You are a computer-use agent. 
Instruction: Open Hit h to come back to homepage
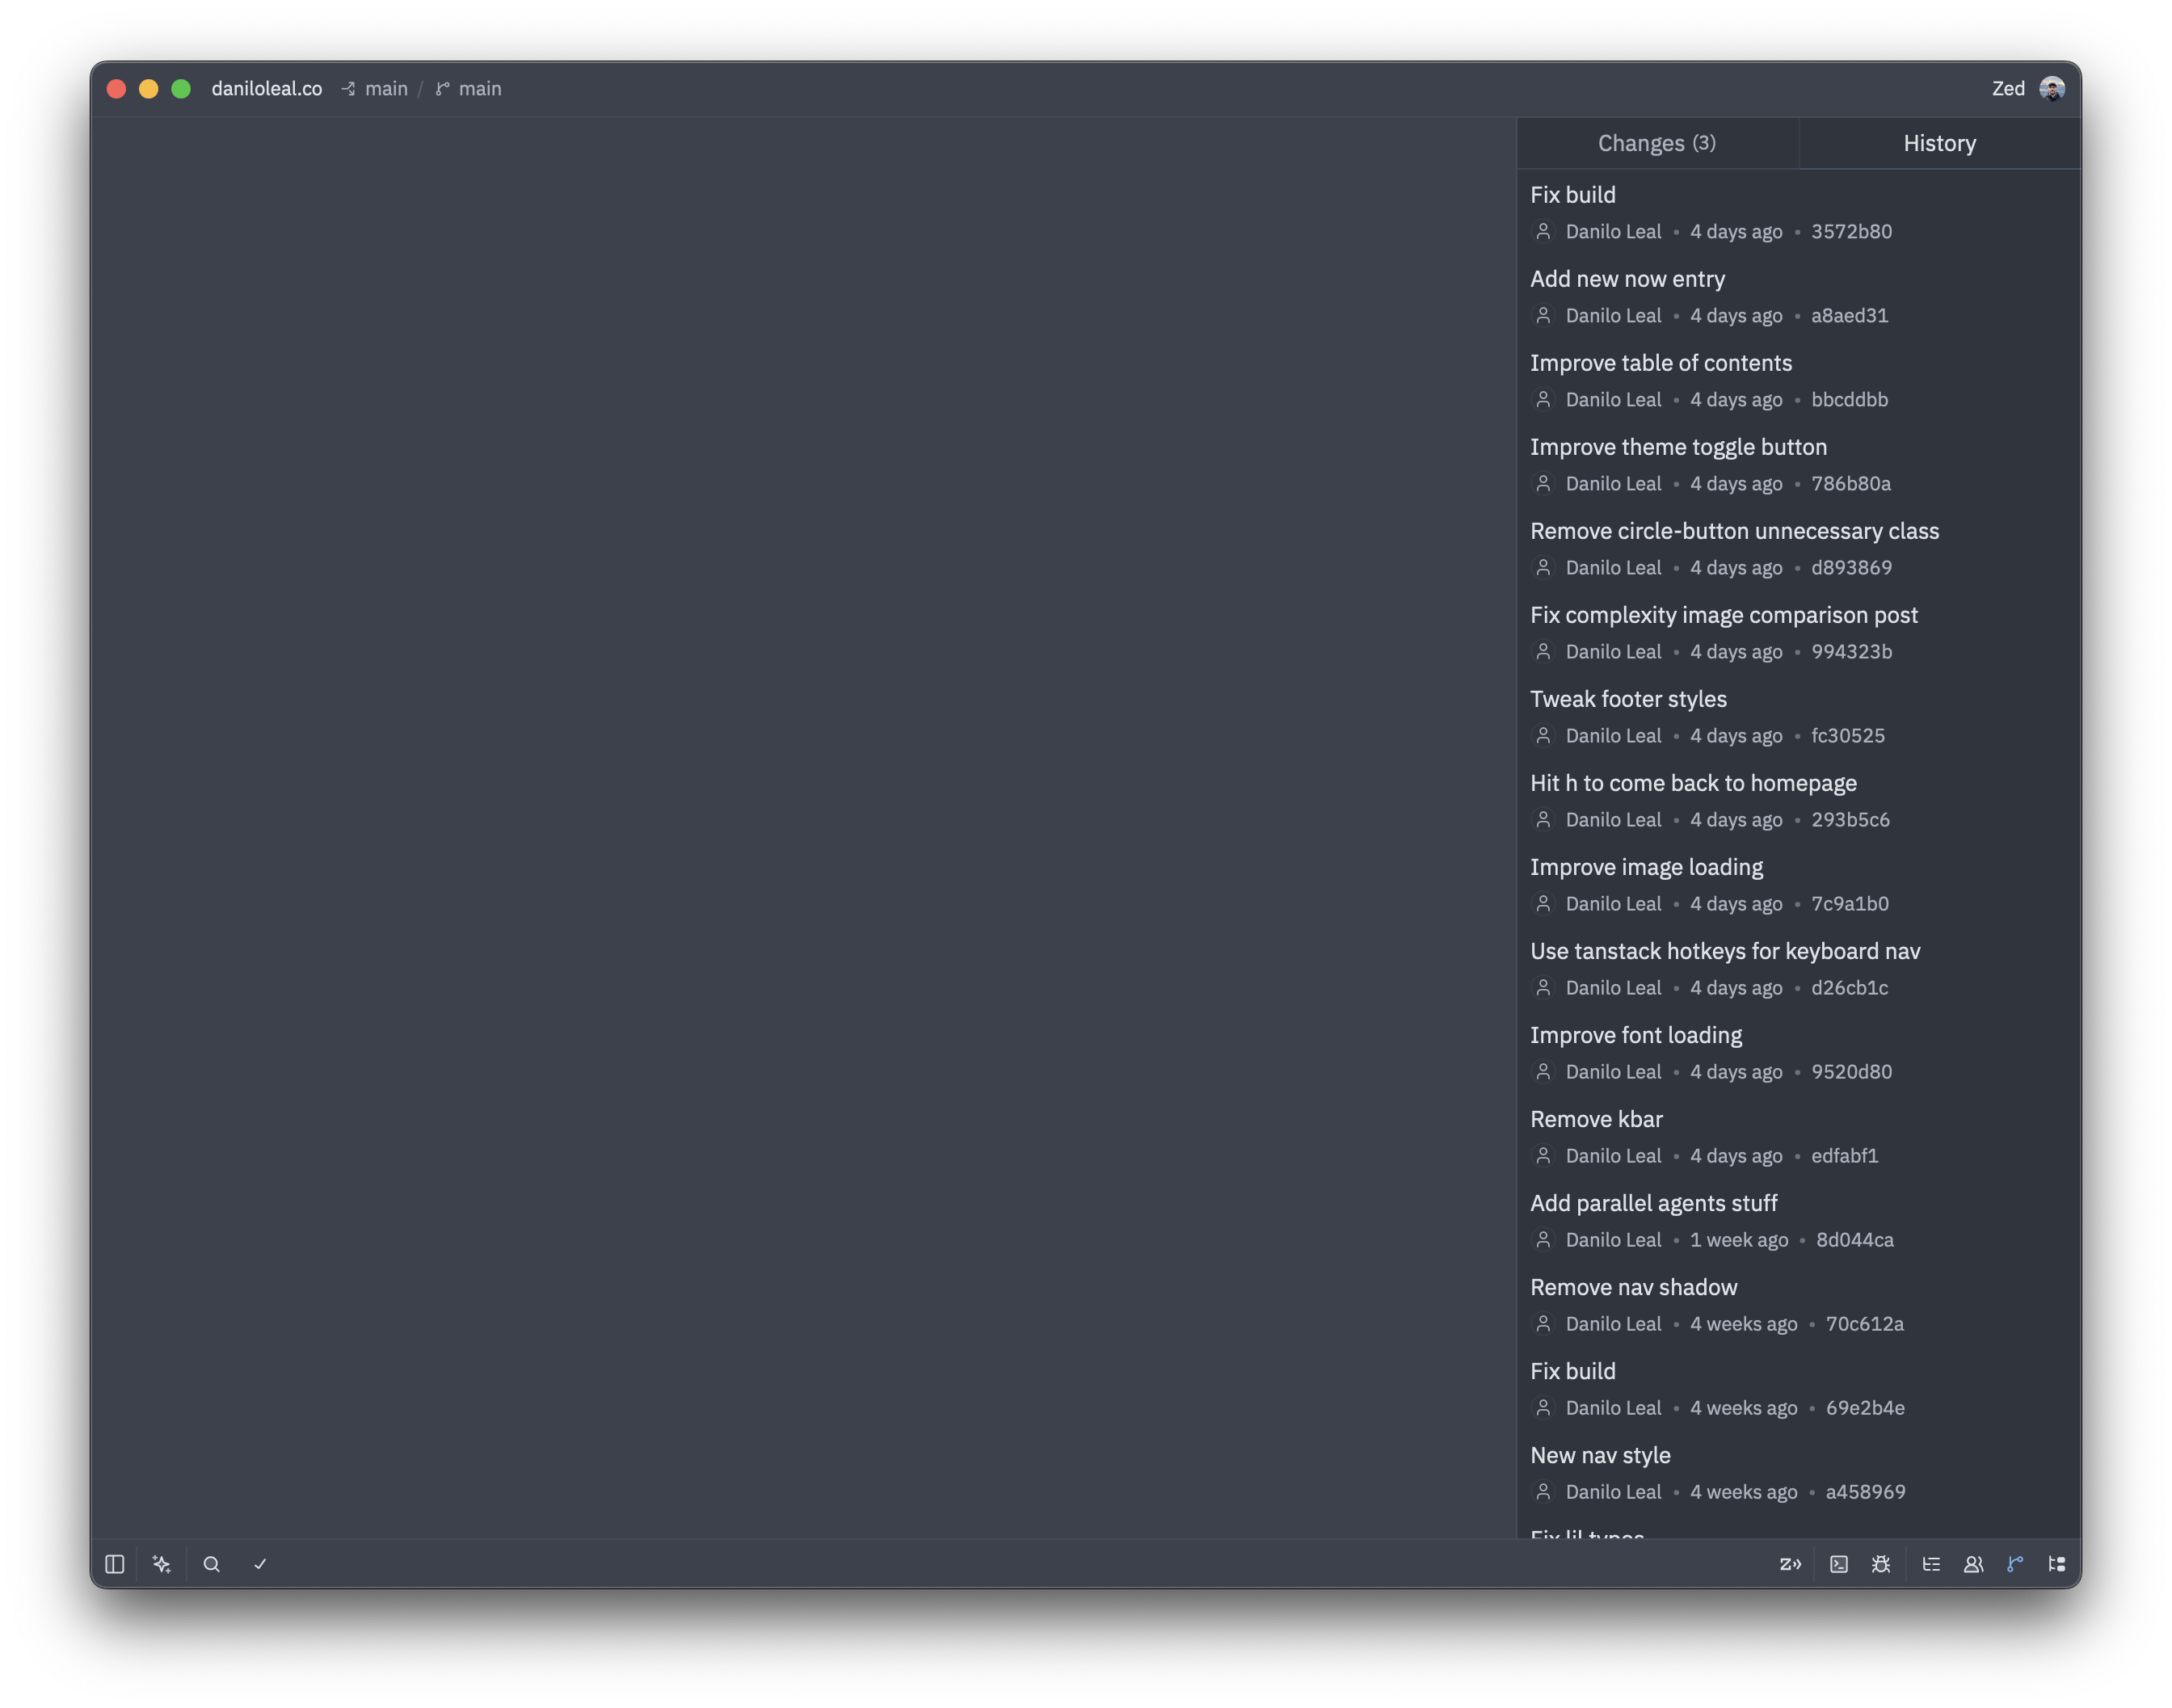click(x=1799, y=800)
